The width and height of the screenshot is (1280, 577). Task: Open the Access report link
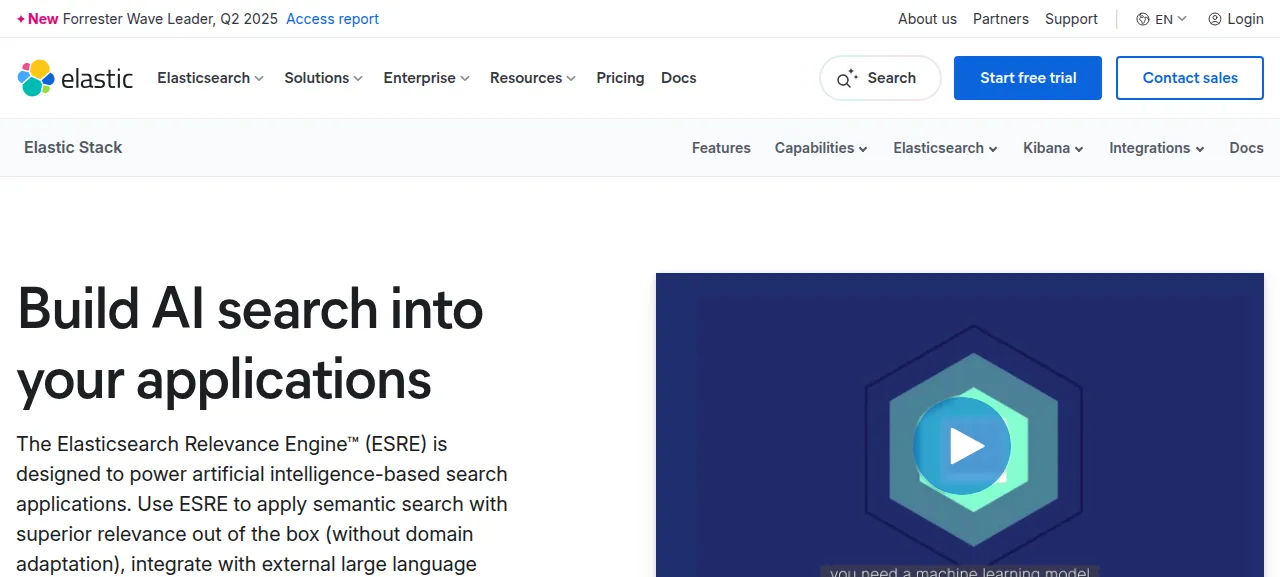pos(332,19)
